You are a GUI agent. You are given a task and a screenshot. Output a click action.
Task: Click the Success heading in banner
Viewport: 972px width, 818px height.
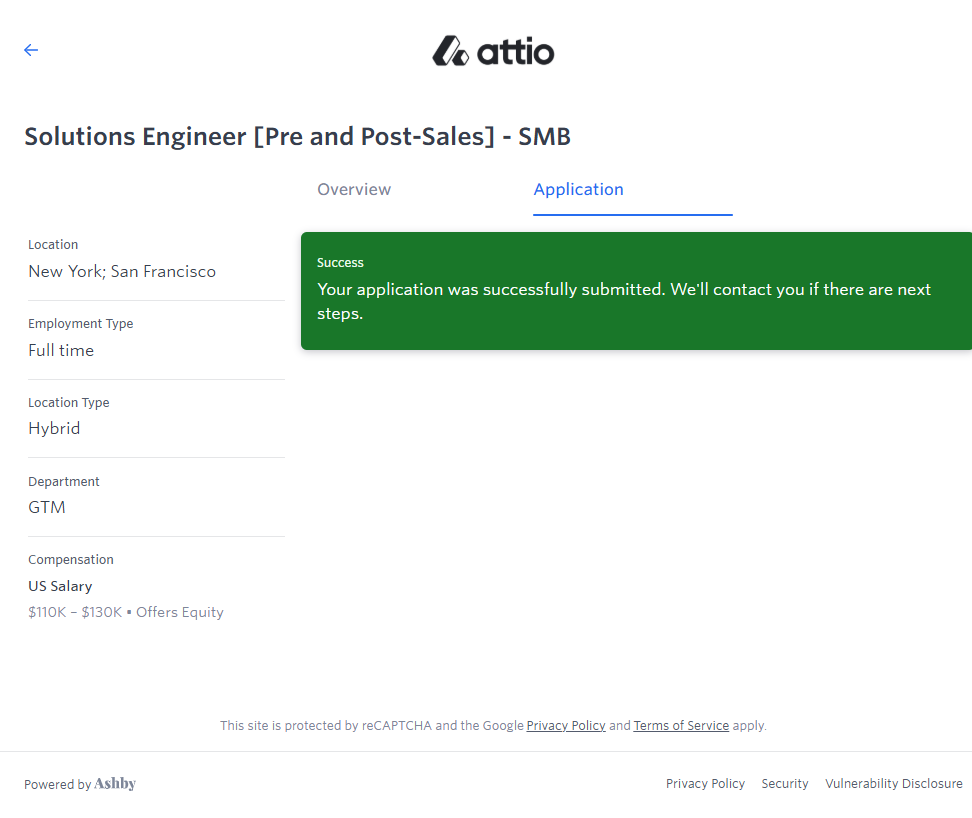pos(340,263)
